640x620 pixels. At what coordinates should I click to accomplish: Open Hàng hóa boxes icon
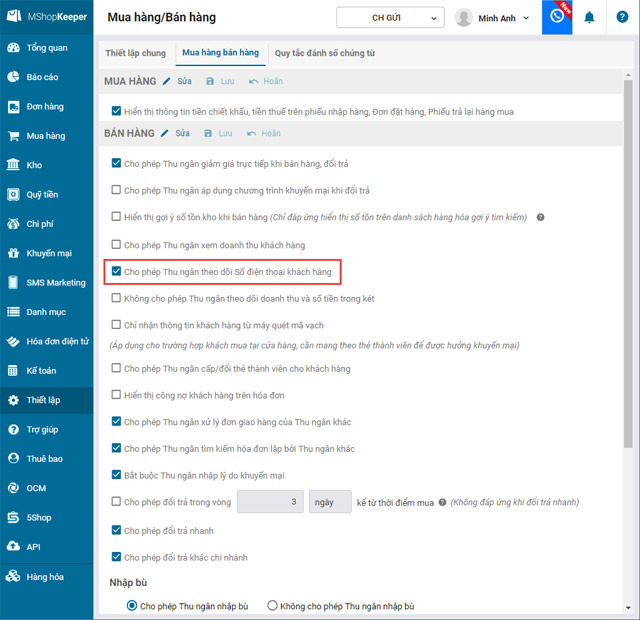[x=13, y=576]
